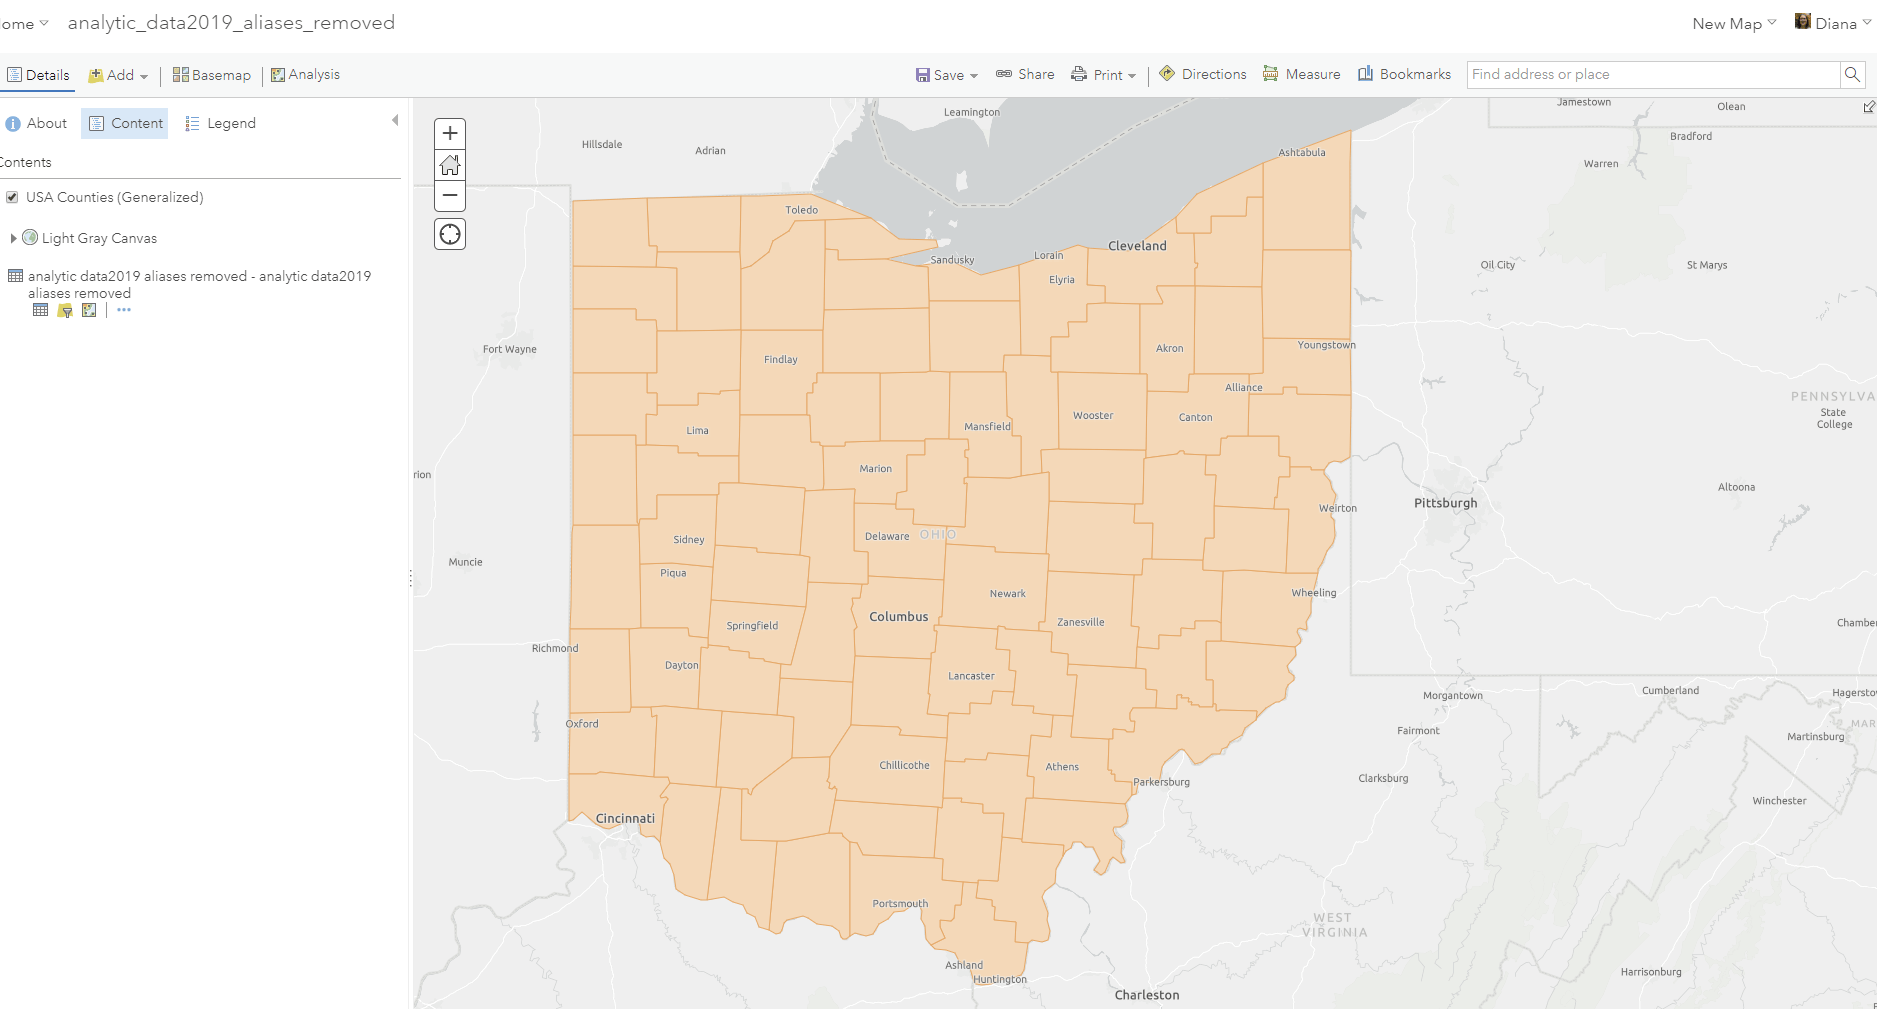Open the Home dropdown menu
1877x1009 pixels.
click(24, 23)
